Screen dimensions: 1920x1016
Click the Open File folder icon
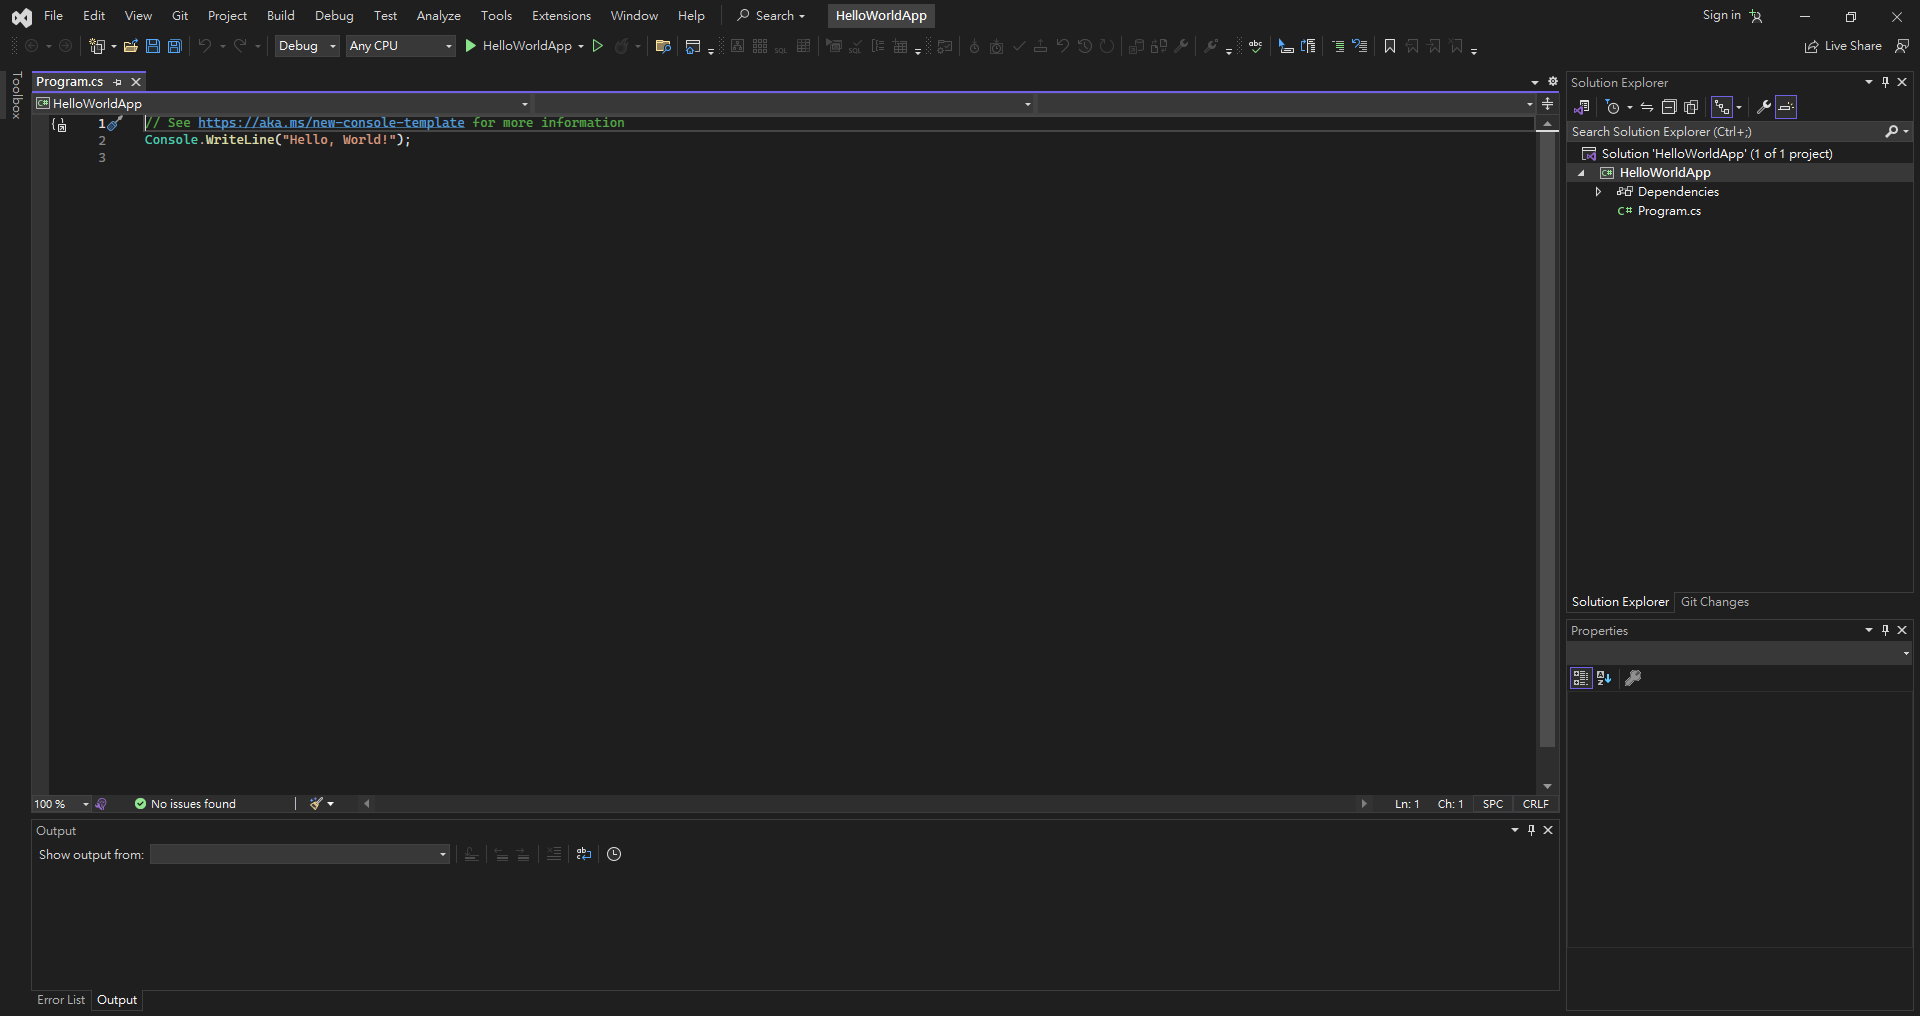(x=130, y=46)
